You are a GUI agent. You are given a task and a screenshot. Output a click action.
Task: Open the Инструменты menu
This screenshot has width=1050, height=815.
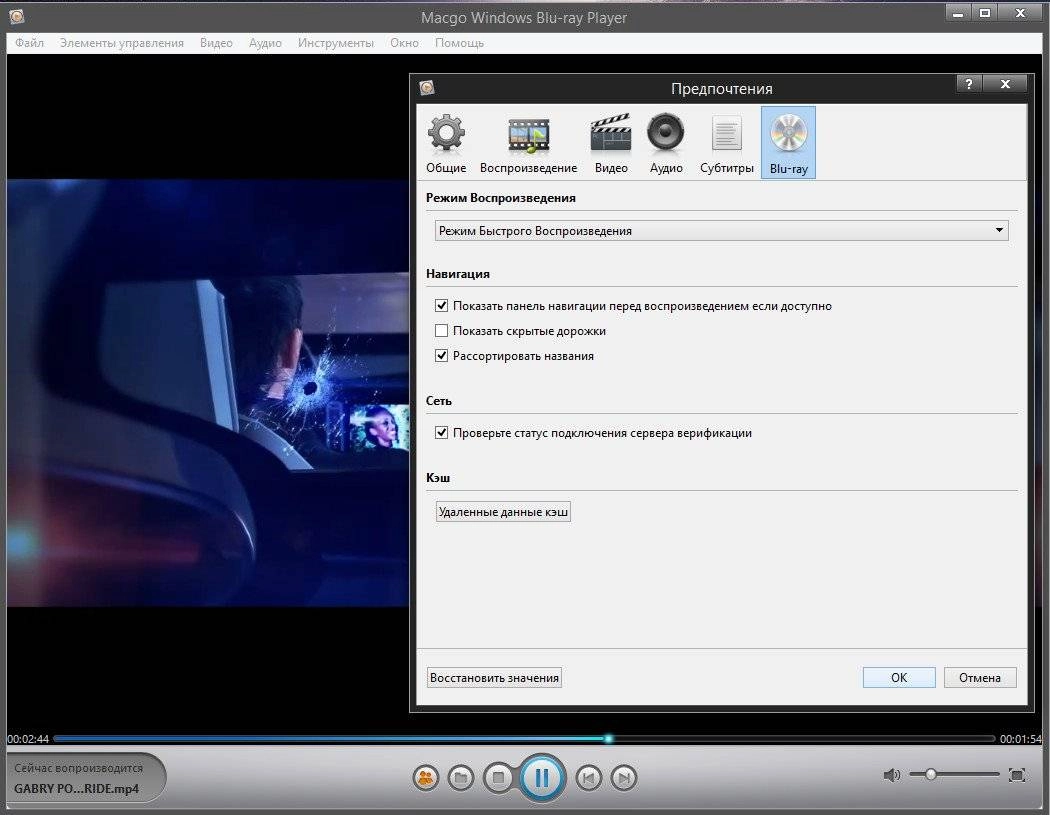click(336, 43)
